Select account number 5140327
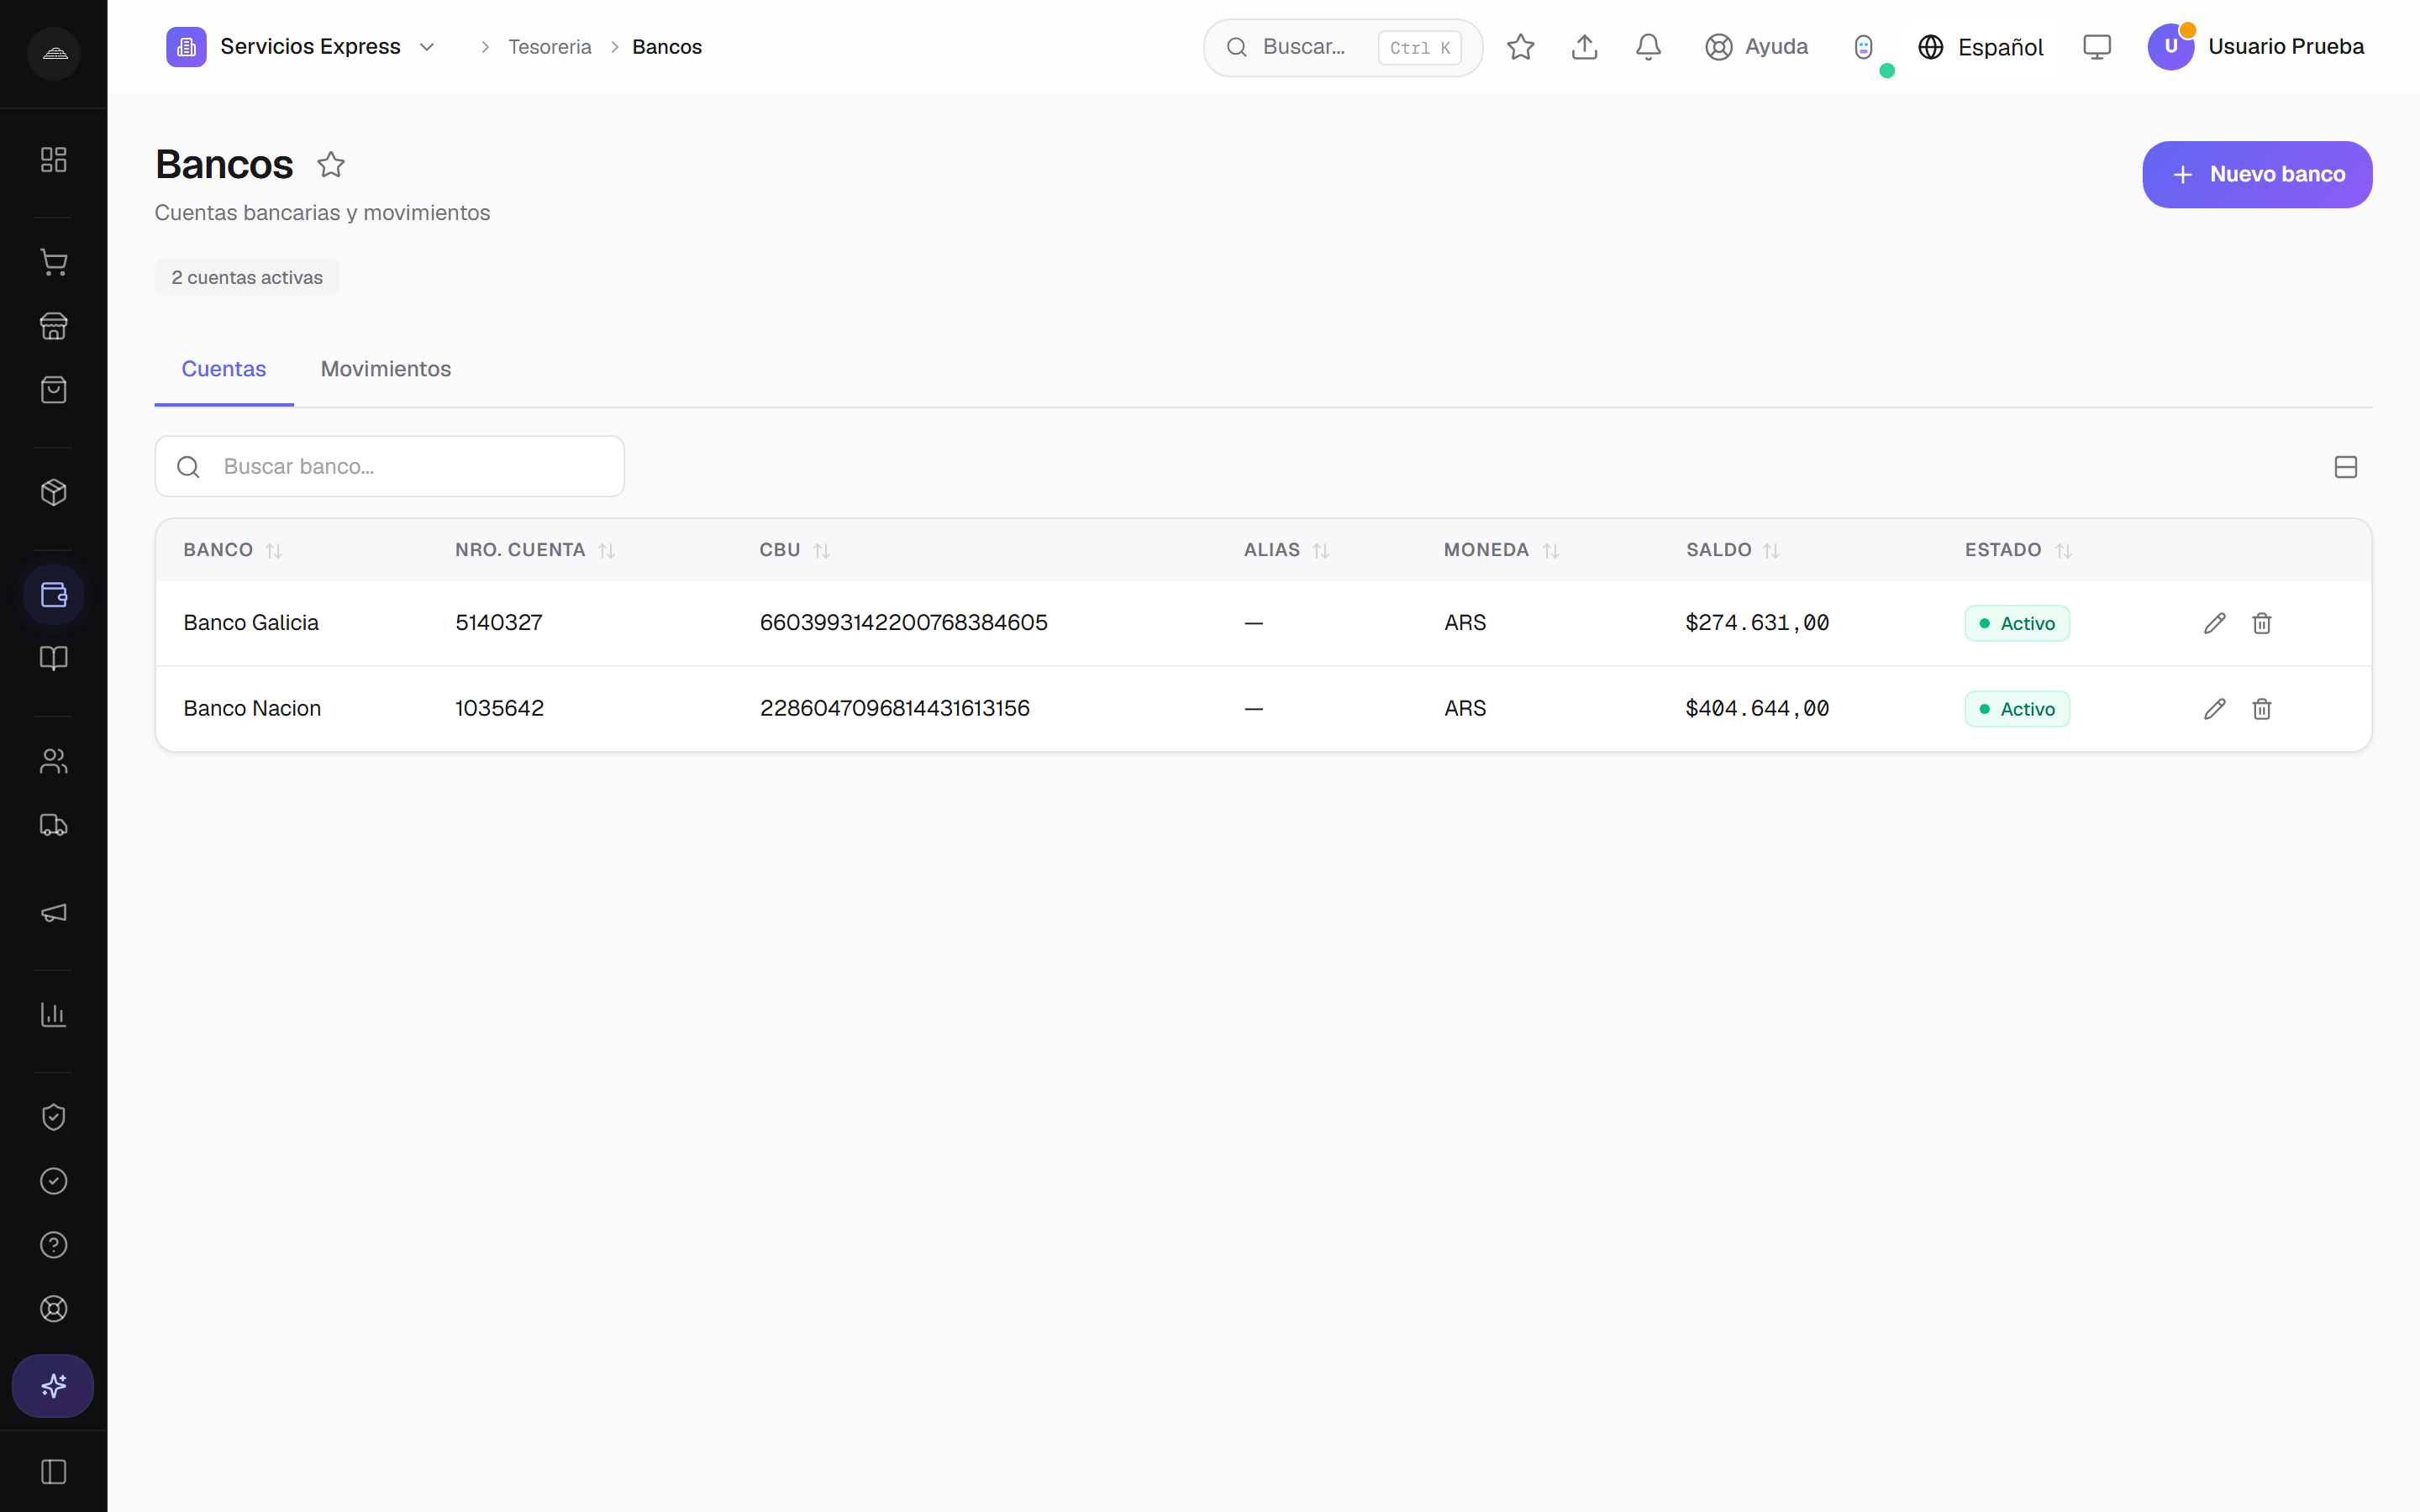 tap(499, 623)
